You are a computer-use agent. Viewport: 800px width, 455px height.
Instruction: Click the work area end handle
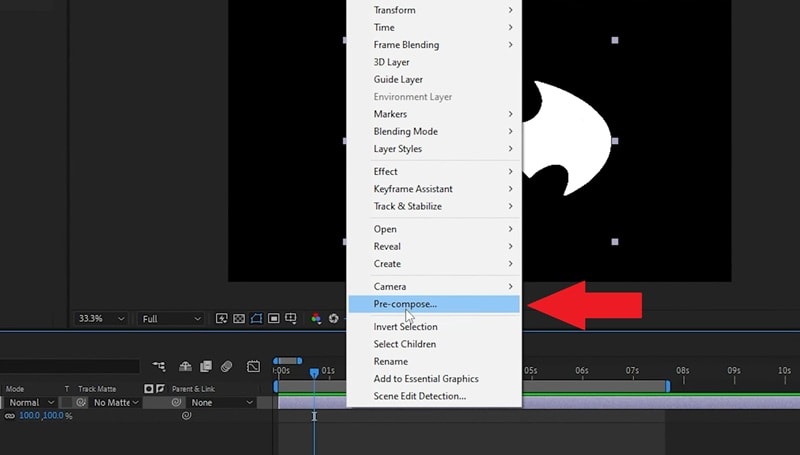pyautogui.click(x=667, y=386)
